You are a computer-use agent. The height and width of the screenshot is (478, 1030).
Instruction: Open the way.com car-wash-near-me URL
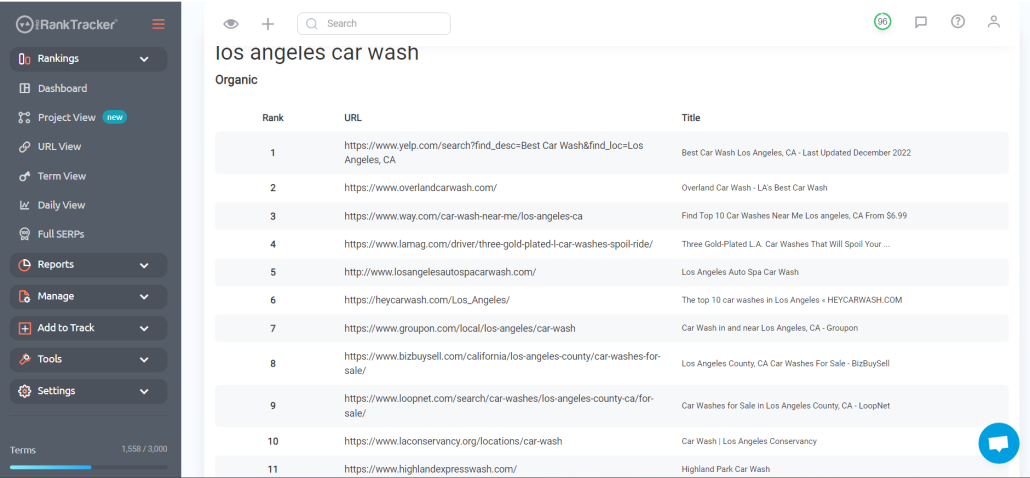(x=463, y=216)
